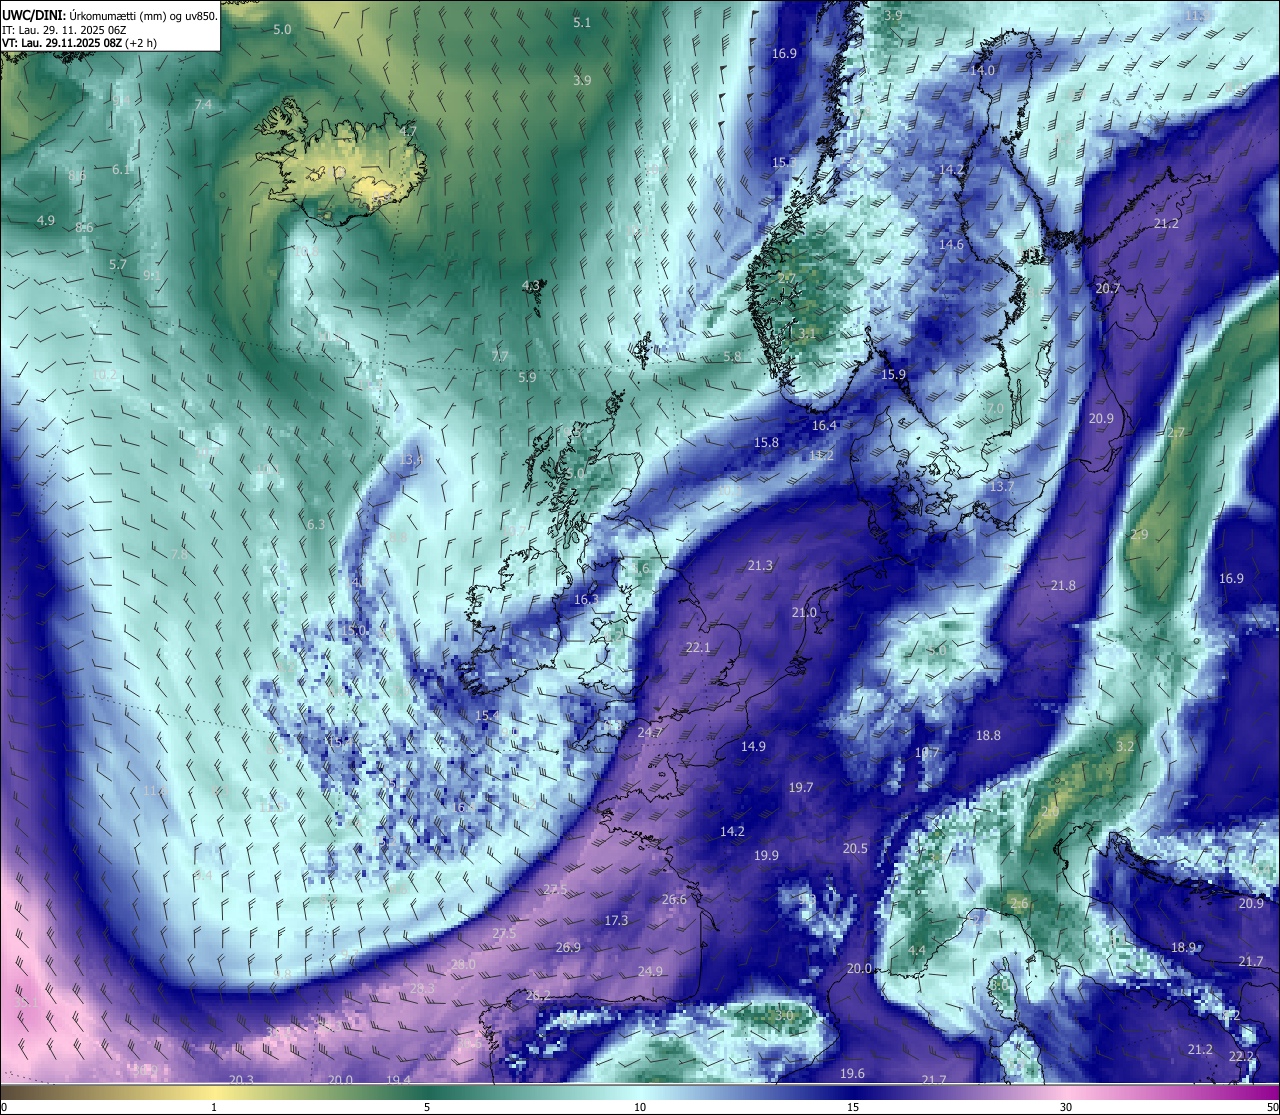
Task: Click the 17.3 value in the Bay of Biscay
Action: (x=616, y=920)
